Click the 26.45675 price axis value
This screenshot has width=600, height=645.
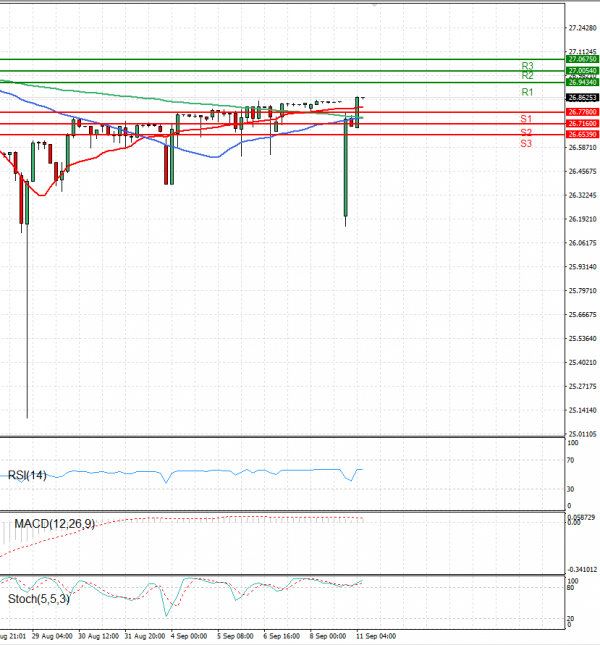[x=582, y=171]
